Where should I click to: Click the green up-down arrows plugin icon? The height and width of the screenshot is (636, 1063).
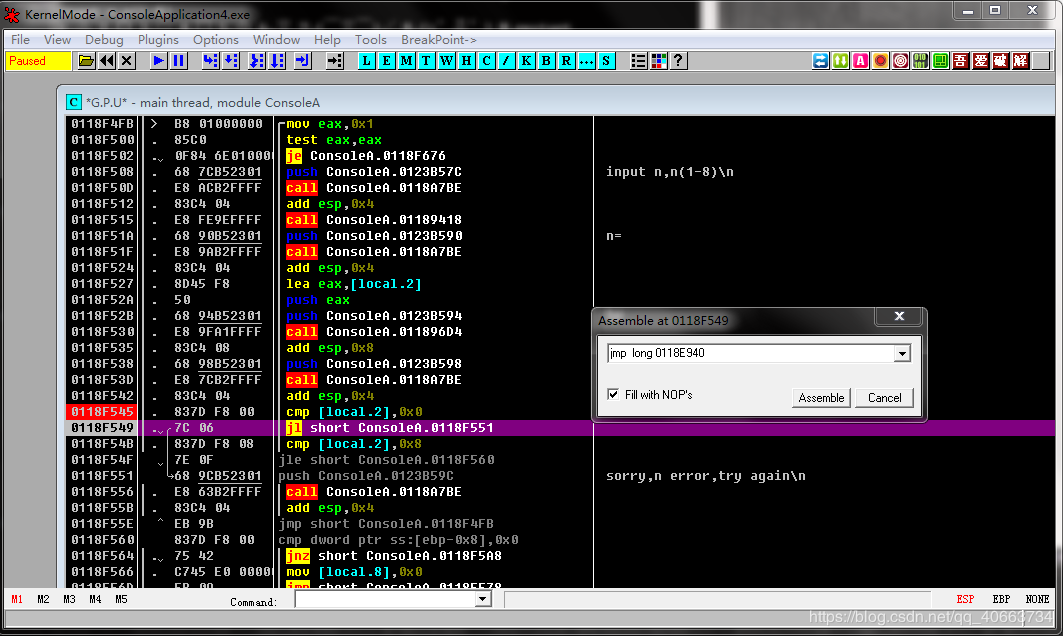(x=841, y=61)
